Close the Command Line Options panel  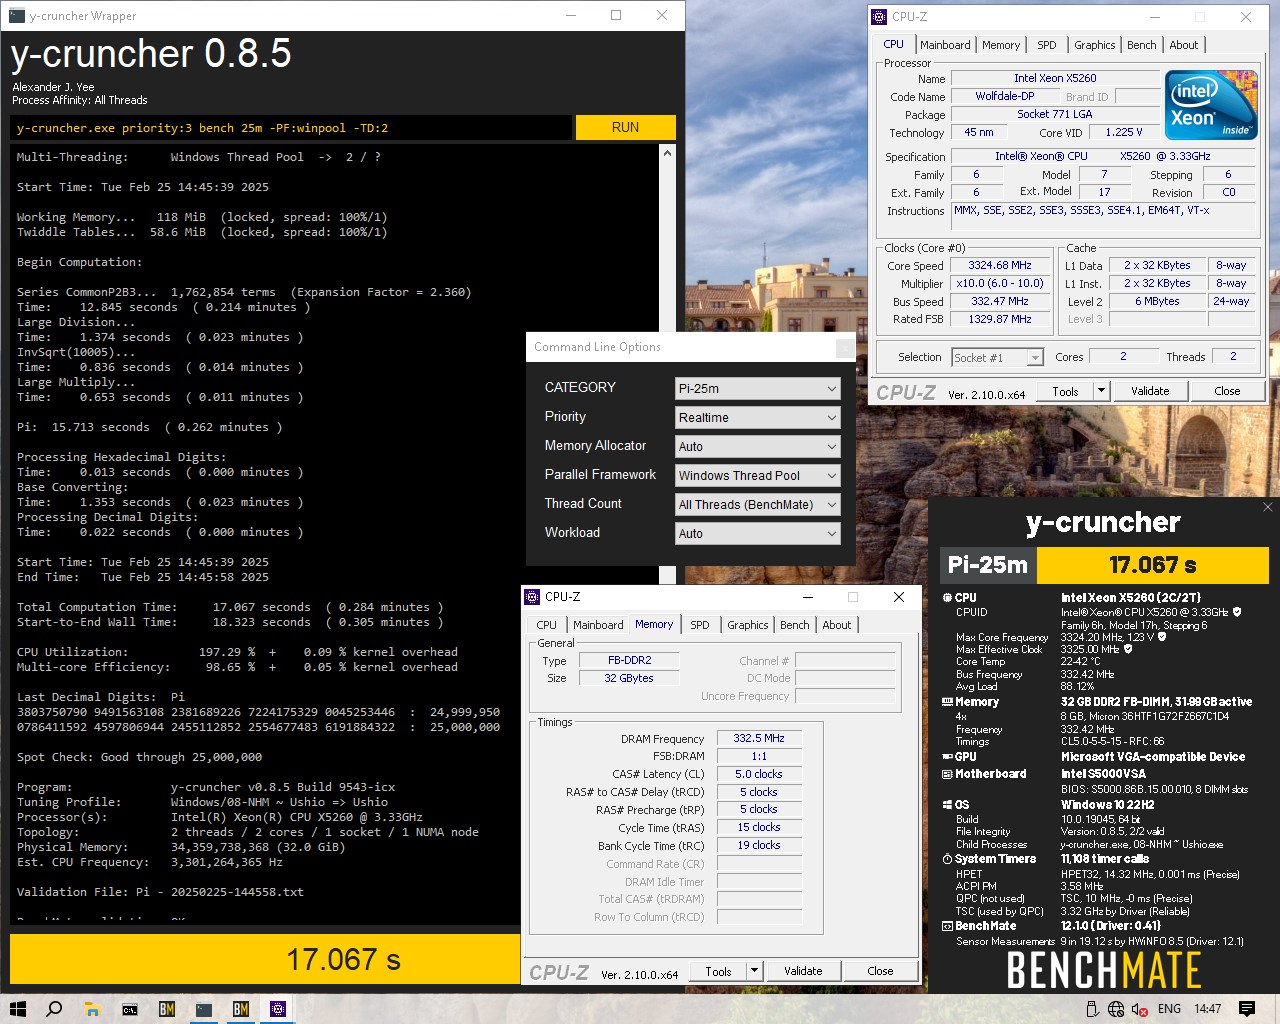[846, 347]
